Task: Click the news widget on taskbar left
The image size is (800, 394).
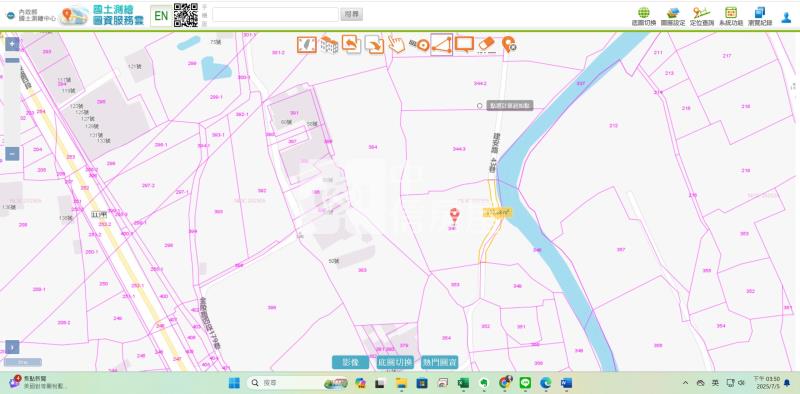Action: [x=38, y=383]
